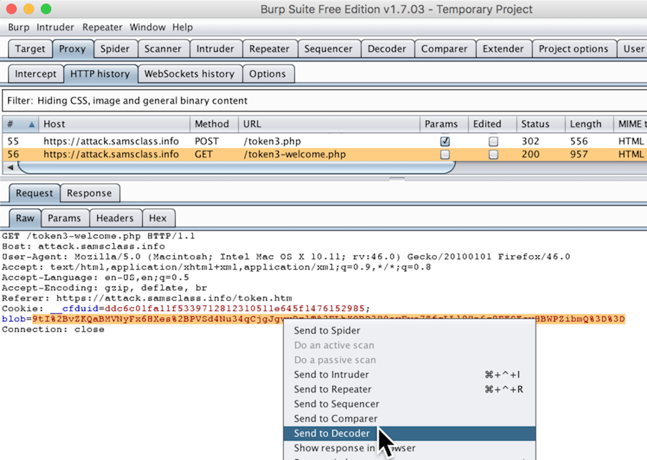Sort history by Length column
647x460 pixels.
pyautogui.click(x=588, y=124)
